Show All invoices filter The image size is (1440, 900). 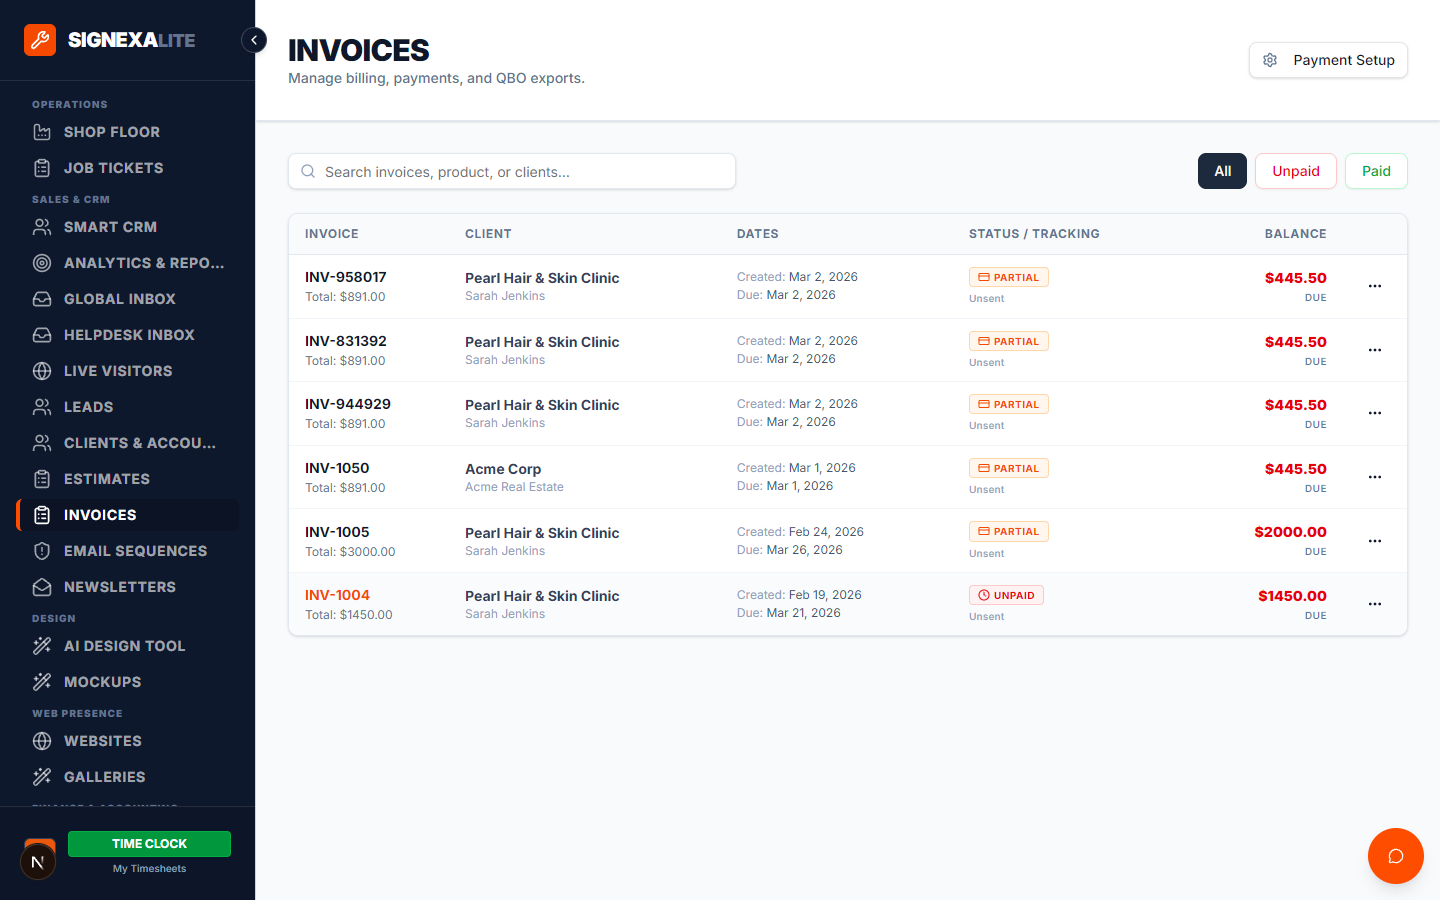(1222, 171)
